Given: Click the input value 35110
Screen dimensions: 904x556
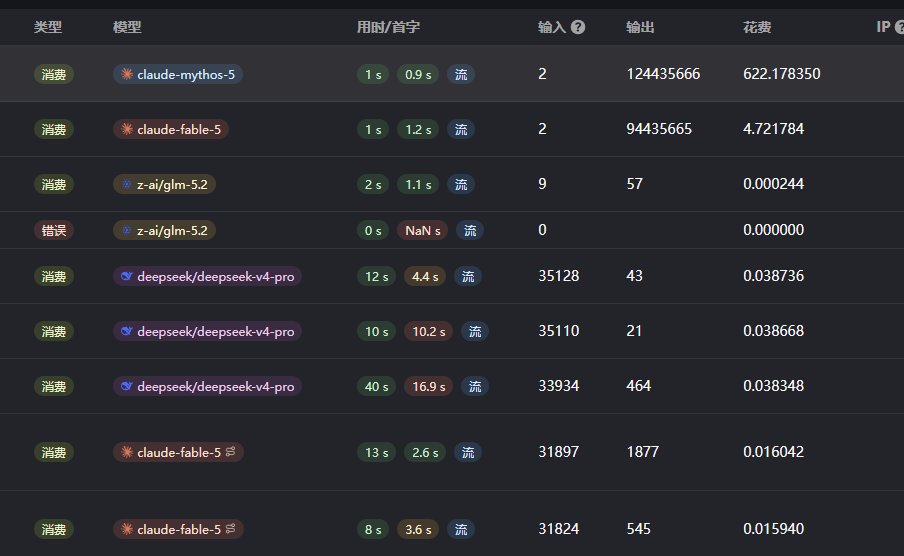Looking at the screenshot, I should (559, 330).
